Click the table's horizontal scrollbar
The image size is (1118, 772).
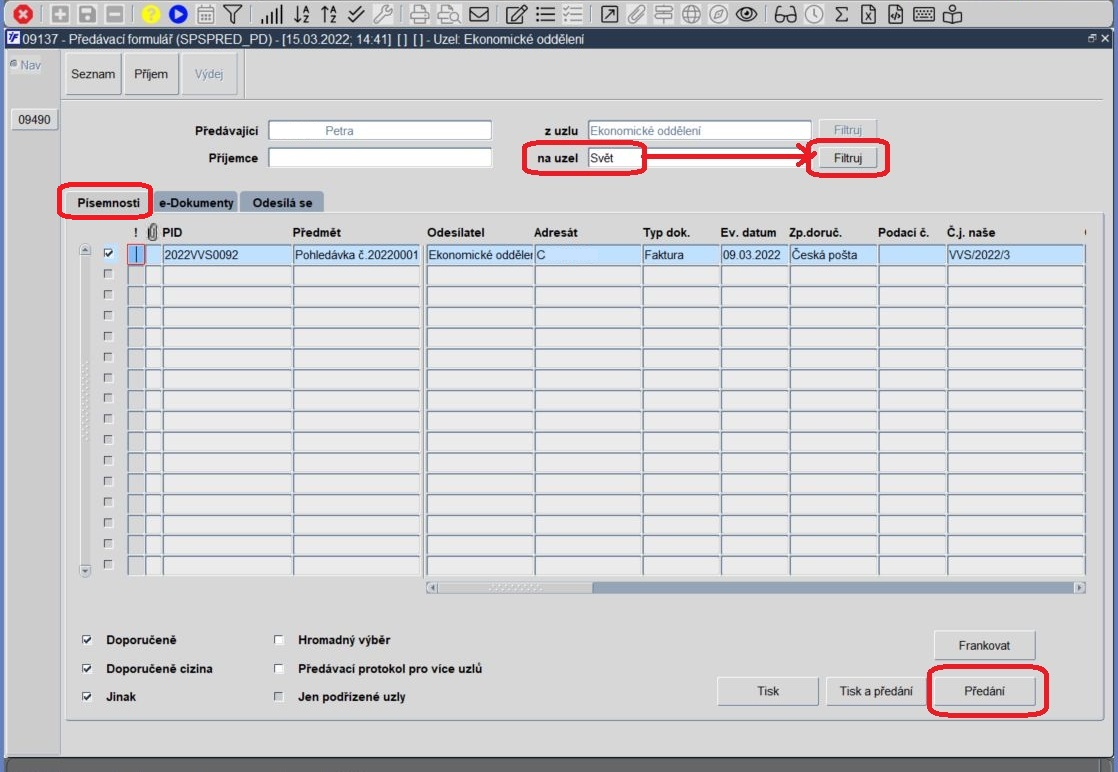point(756,587)
